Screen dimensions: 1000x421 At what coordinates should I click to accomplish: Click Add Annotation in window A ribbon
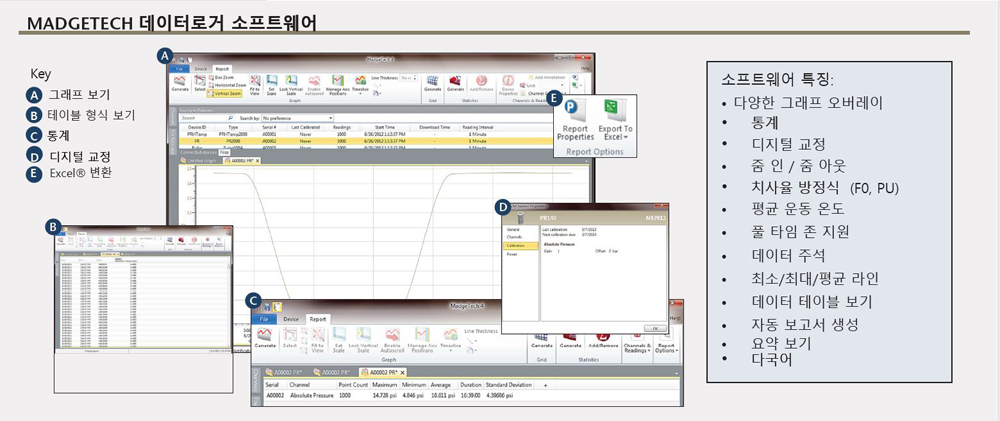tap(547, 77)
